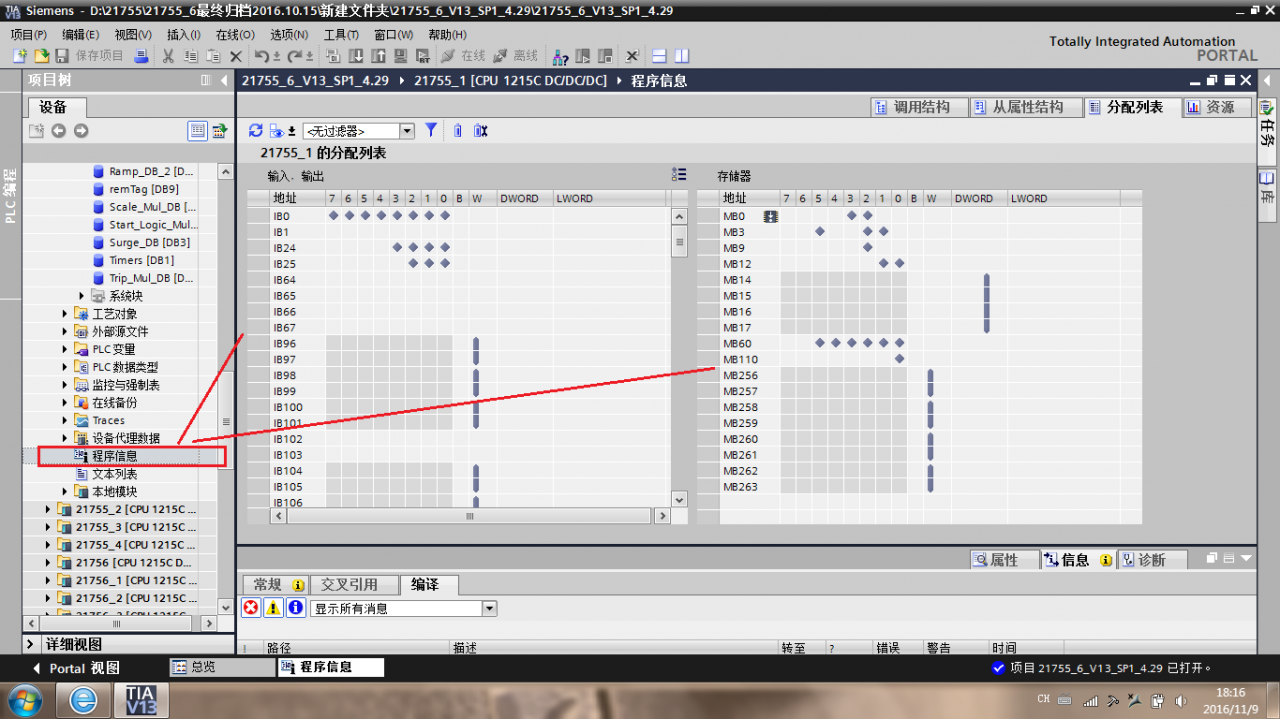This screenshot has width=1280, height=719.
Task: Collapse the project tree panel arrow
Action: point(224,80)
